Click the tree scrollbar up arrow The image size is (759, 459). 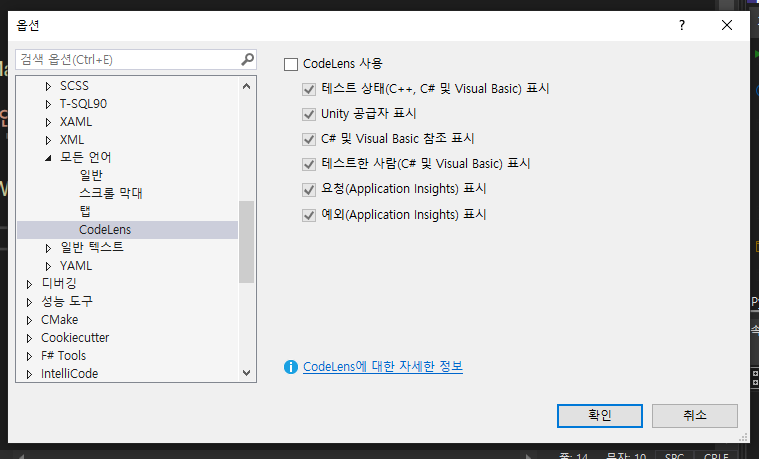246,87
